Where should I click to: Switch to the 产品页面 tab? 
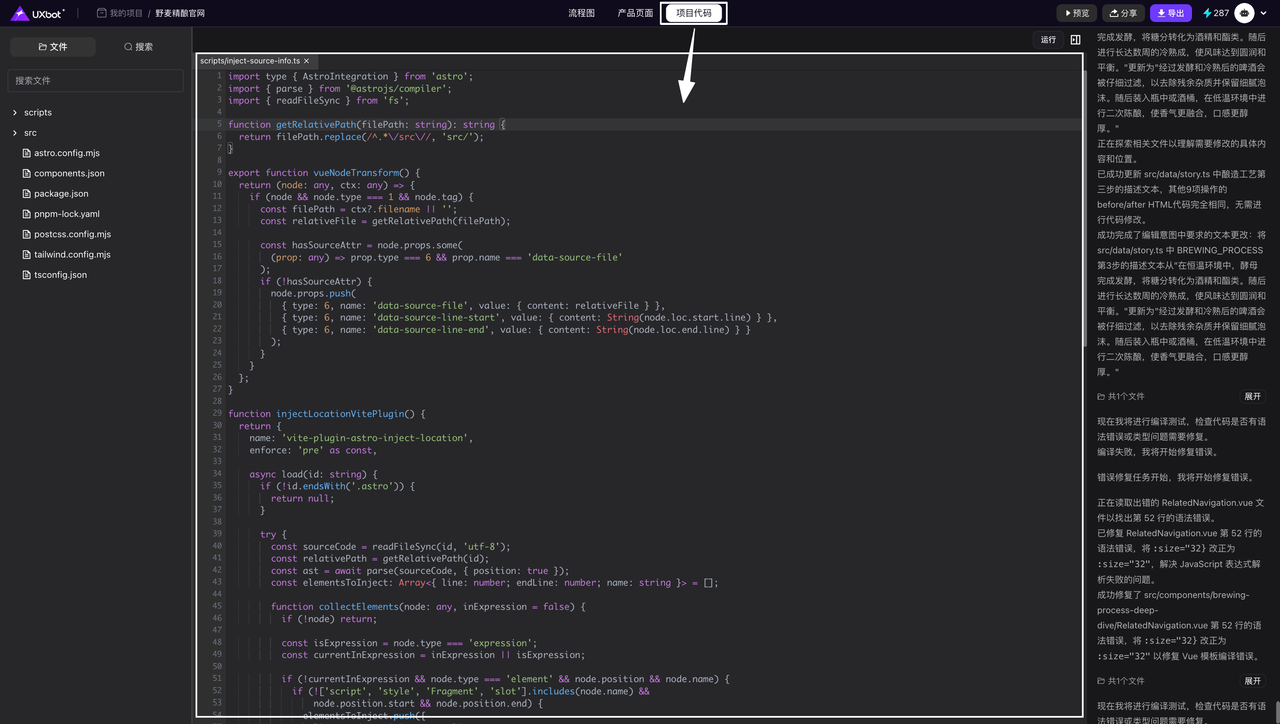(635, 13)
